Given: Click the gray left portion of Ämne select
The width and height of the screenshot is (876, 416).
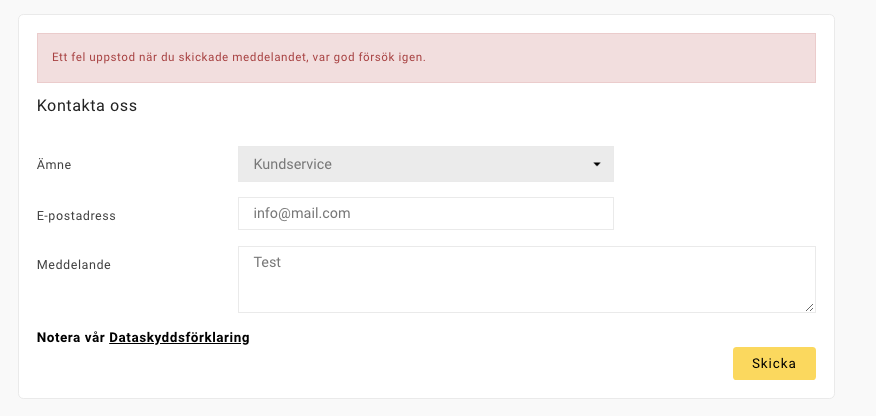Looking at the screenshot, I should click(245, 164).
